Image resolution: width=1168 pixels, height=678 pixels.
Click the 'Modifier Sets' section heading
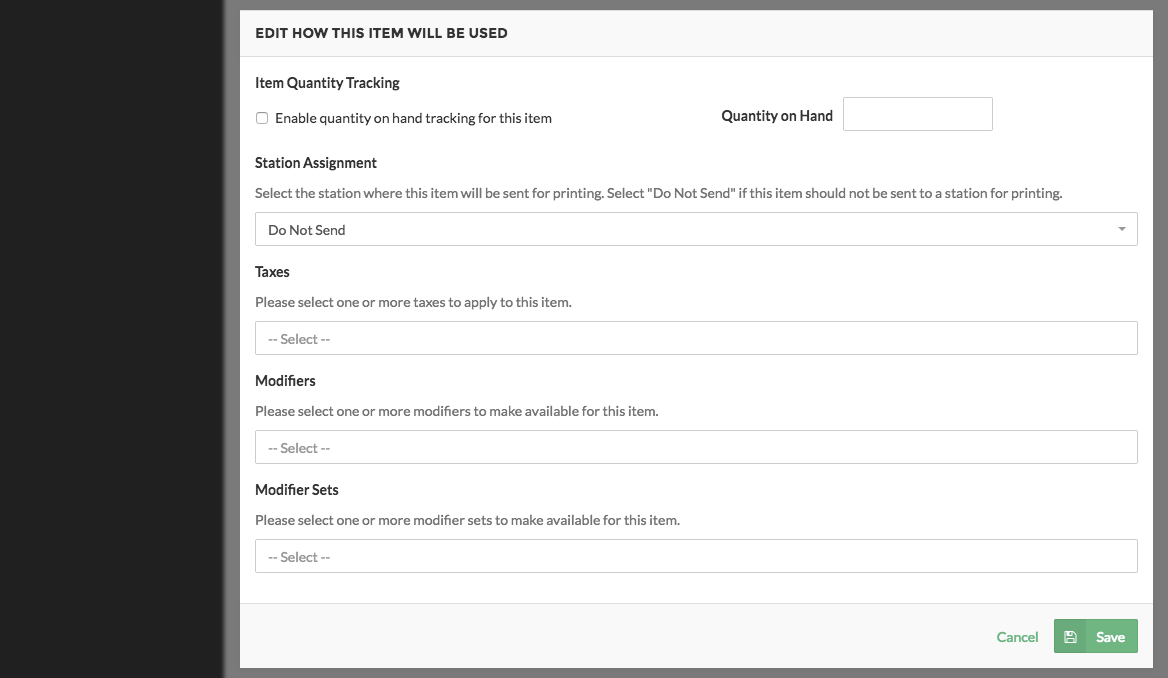[x=296, y=490]
